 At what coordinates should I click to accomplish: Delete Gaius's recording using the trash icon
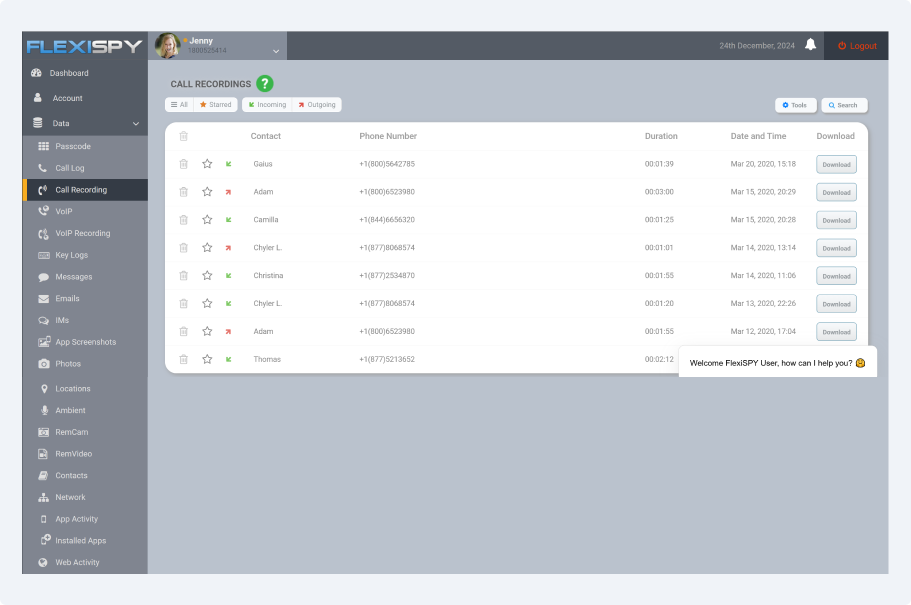[x=184, y=164]
